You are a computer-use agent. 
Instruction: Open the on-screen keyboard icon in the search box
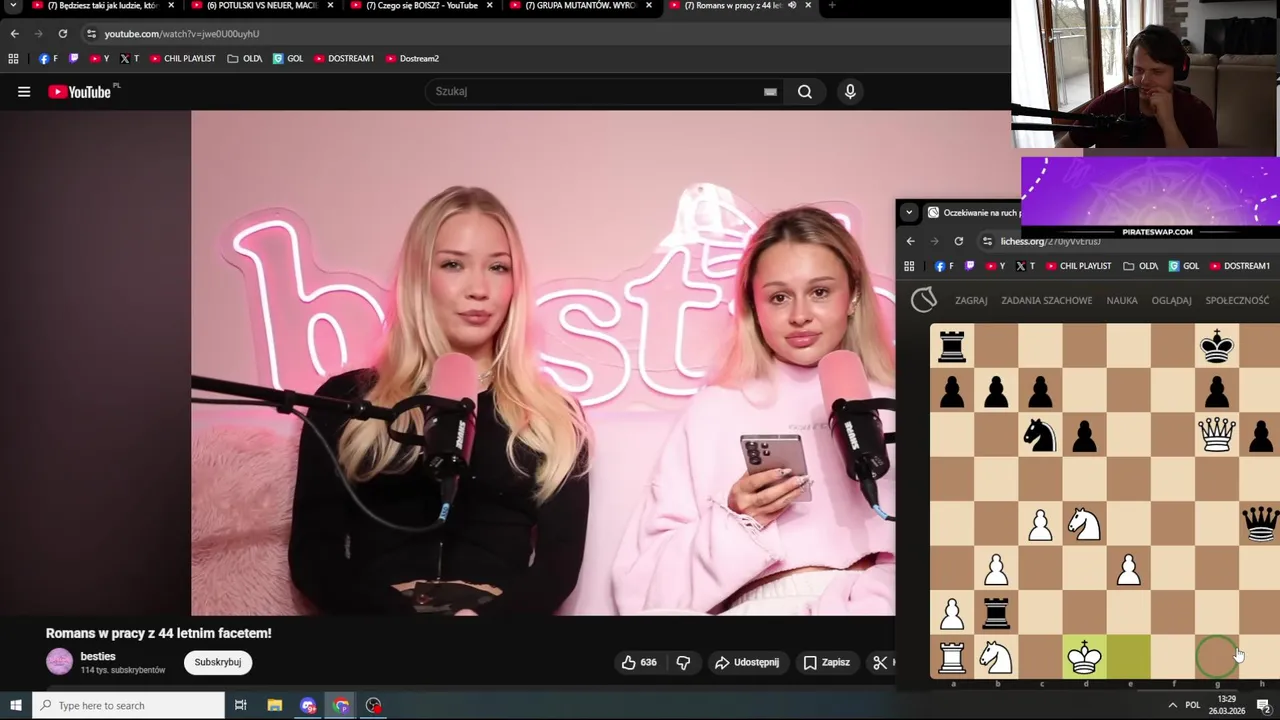(x=770, y=92)
